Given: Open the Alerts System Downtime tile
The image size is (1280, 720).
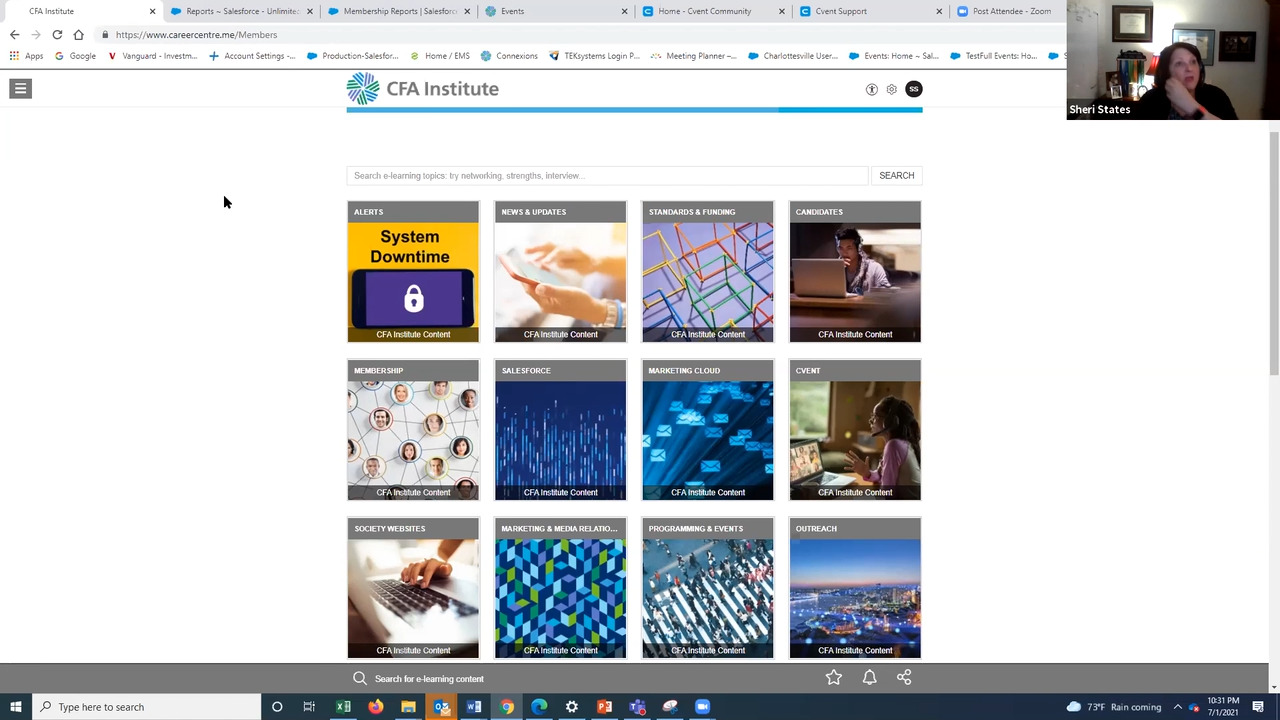Looking at the screenshot, I should coord(413,272).
